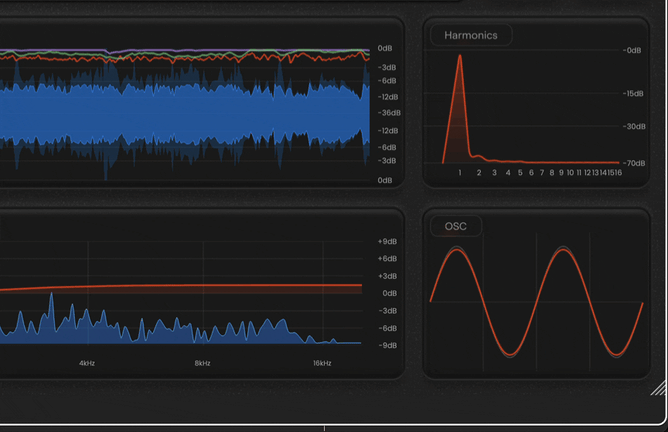Click the -36dB label on the waveform scale

point(387,113)
